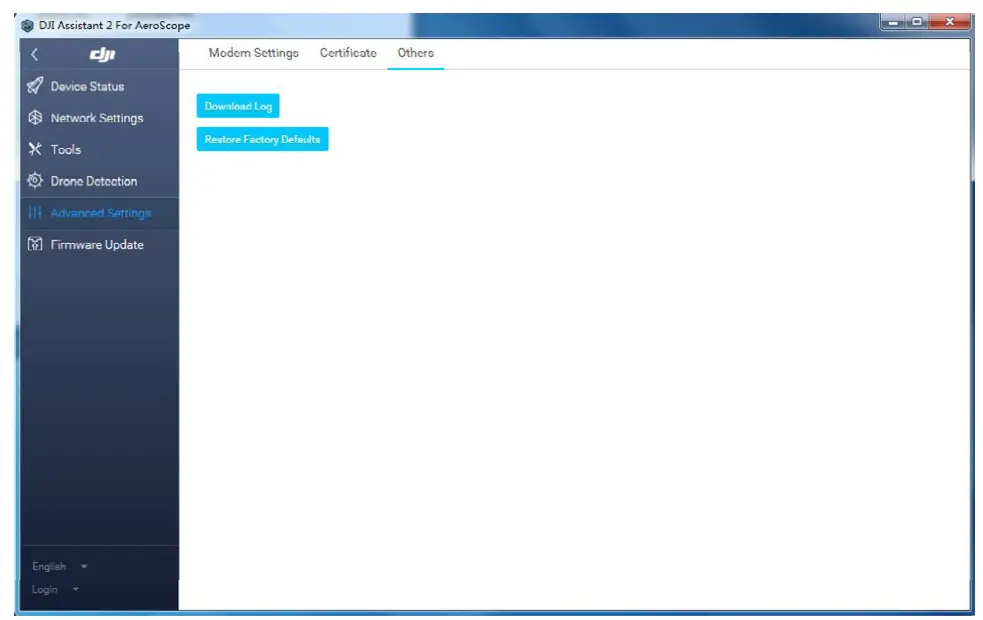
Task: Expand the Login dropdown menu
Action: (55, 589)
